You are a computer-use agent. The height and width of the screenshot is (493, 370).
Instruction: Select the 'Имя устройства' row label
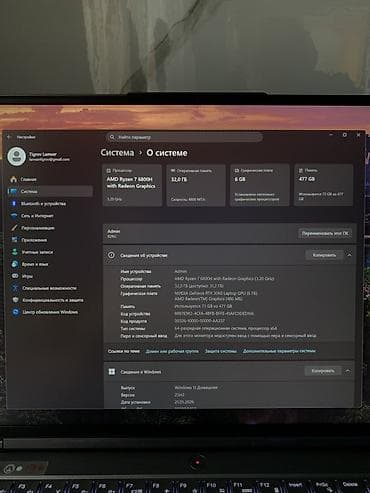(x=136, y=271)
